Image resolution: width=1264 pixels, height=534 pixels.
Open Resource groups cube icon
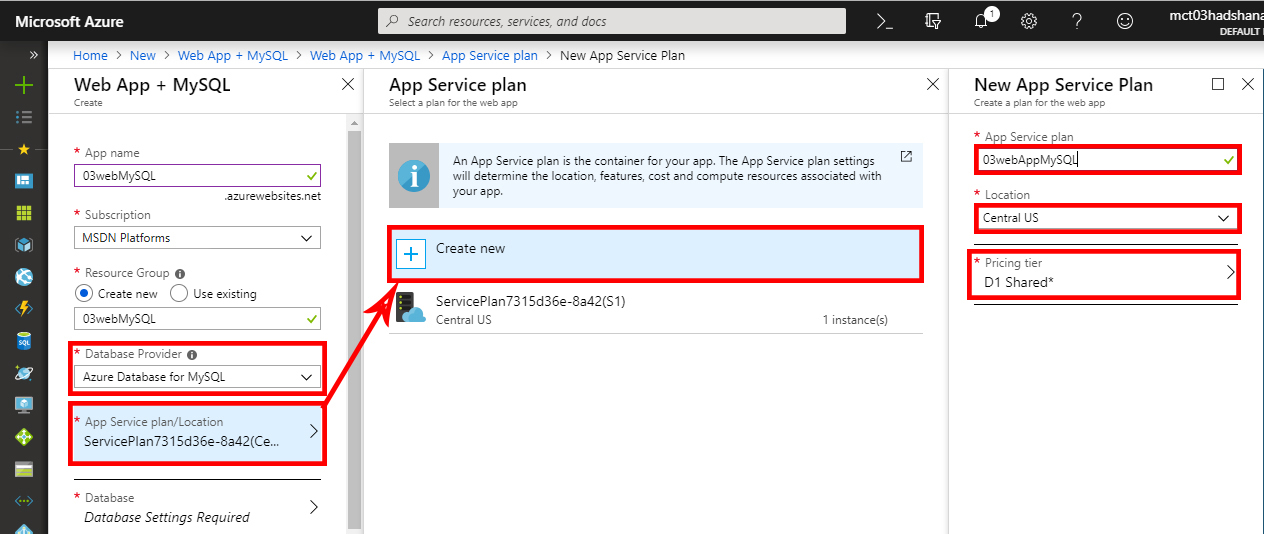[x=24, y=245]
